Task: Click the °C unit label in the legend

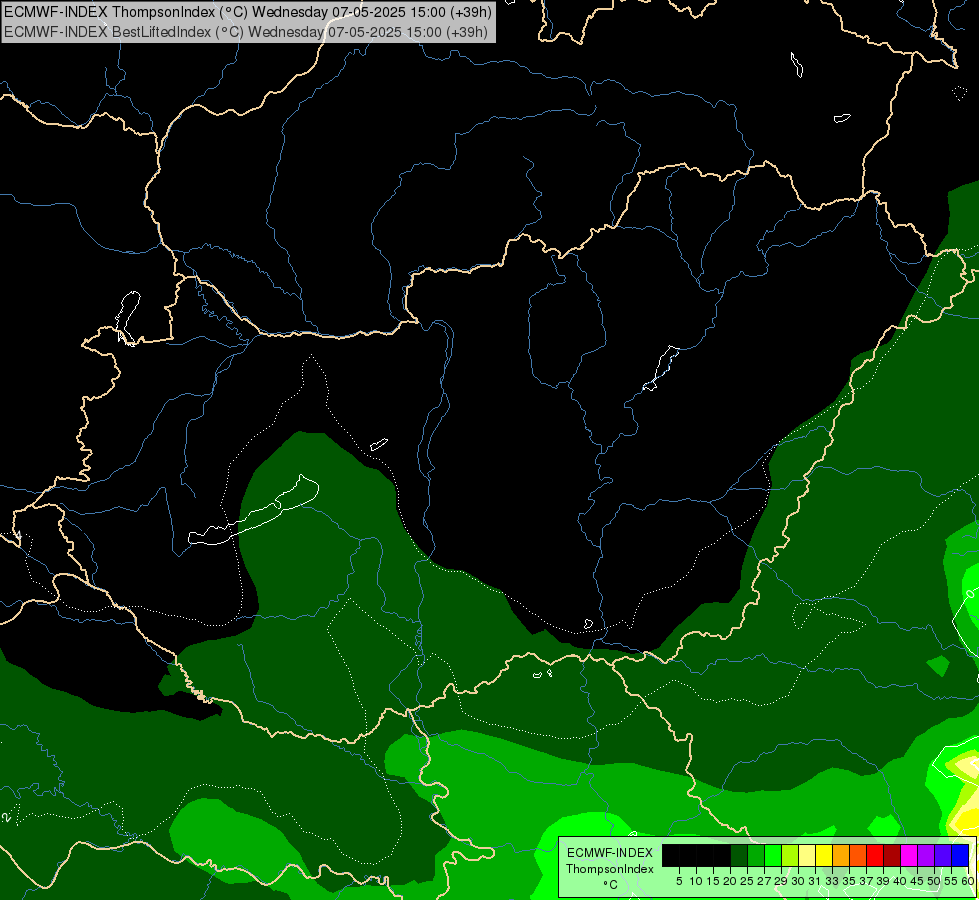Action: click(x=611, y=885)
